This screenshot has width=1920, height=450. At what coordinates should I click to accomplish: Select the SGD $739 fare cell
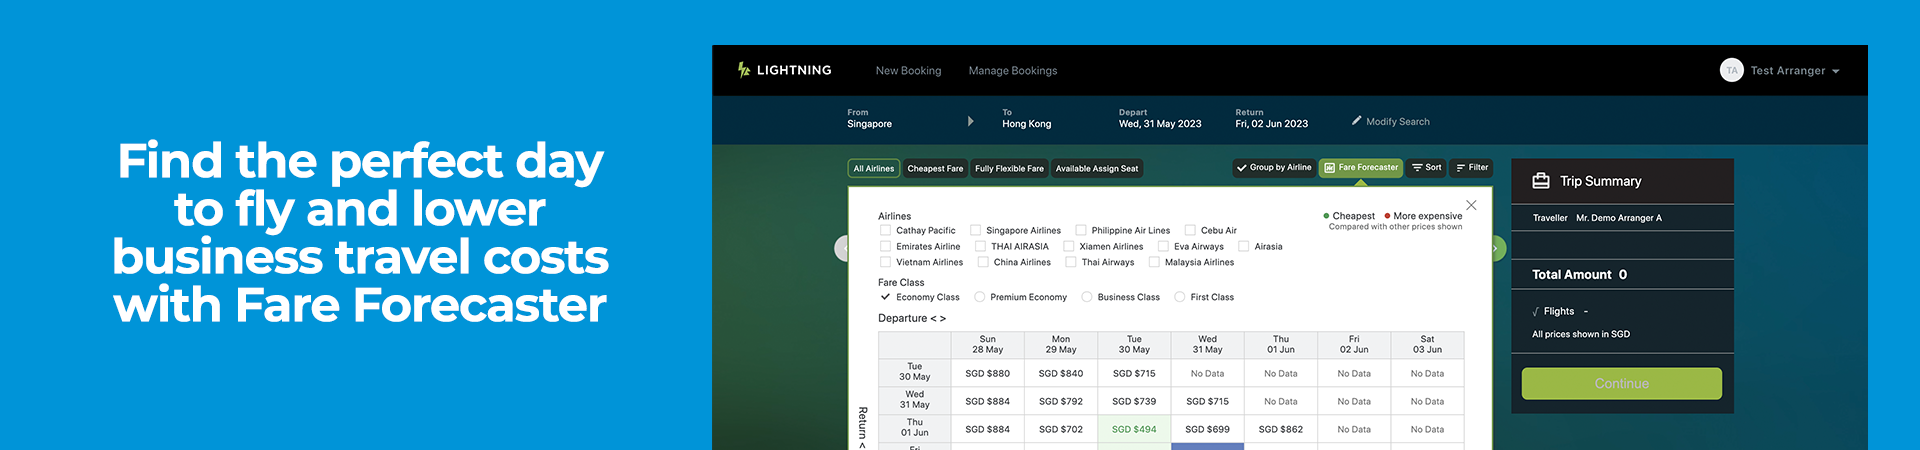[1134, 401]
